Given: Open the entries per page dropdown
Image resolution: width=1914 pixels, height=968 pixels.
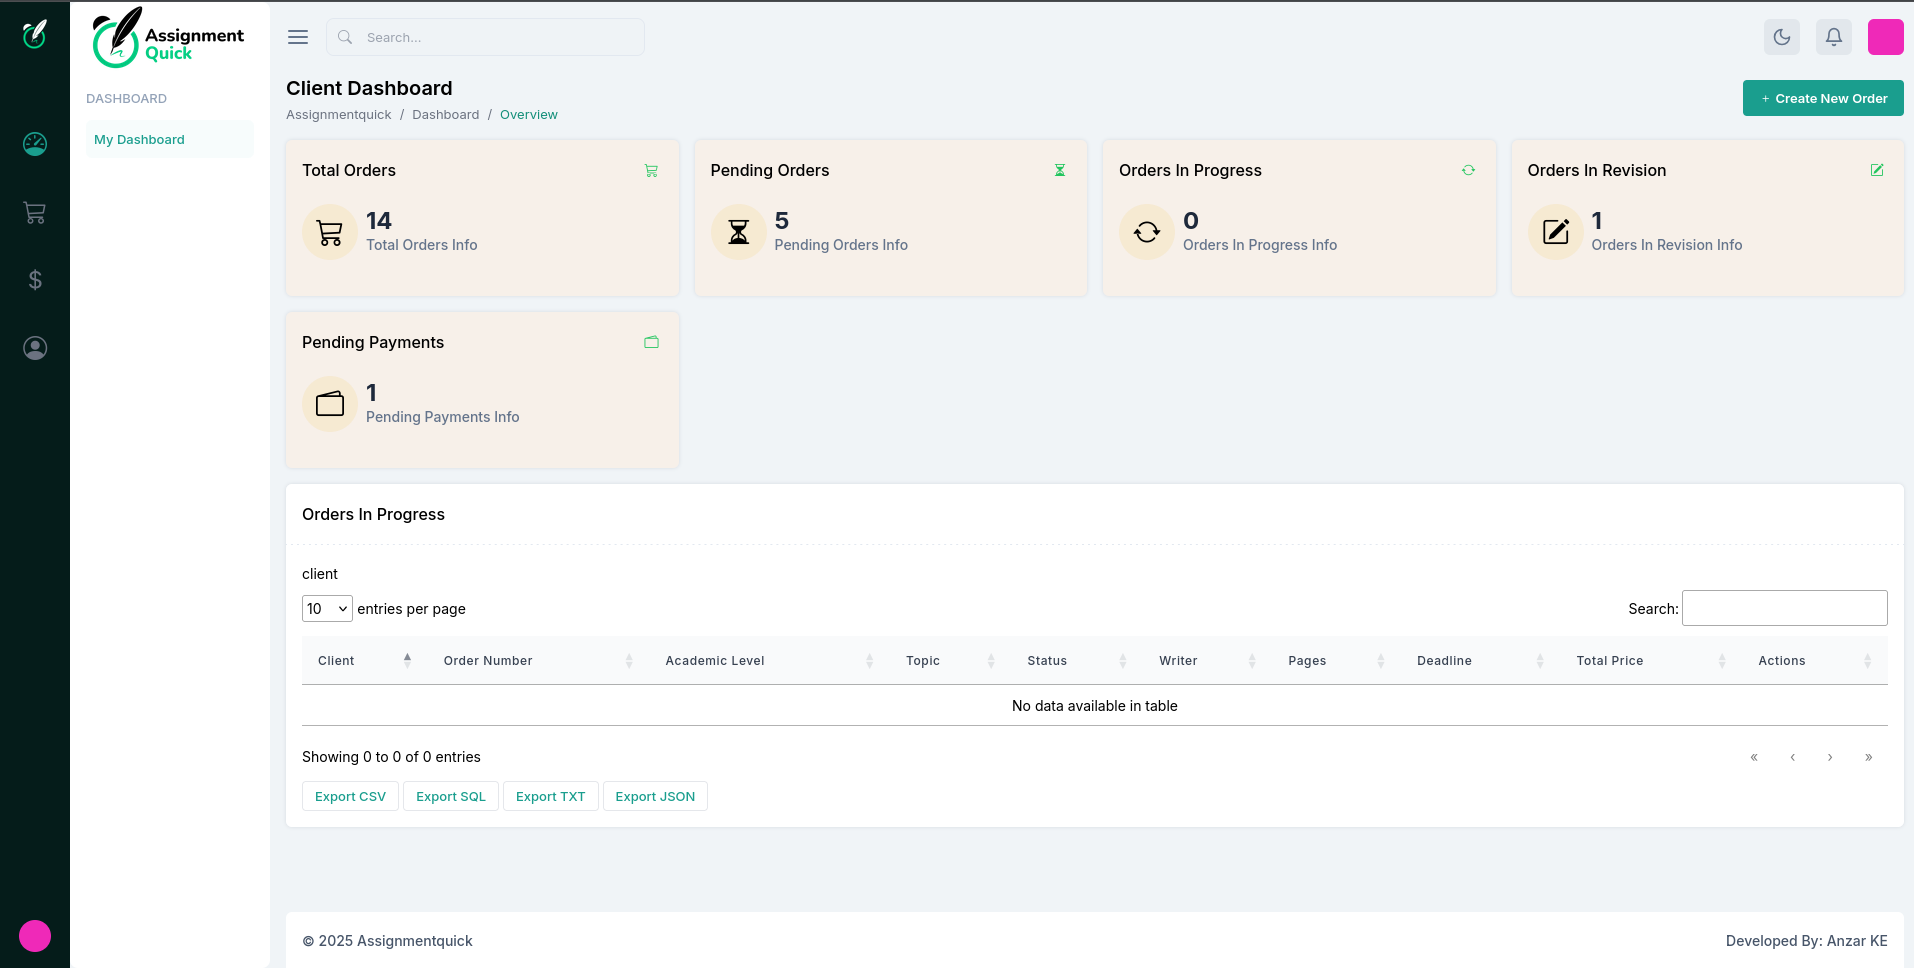Looking at the screenshot, I should click(327, 608).
